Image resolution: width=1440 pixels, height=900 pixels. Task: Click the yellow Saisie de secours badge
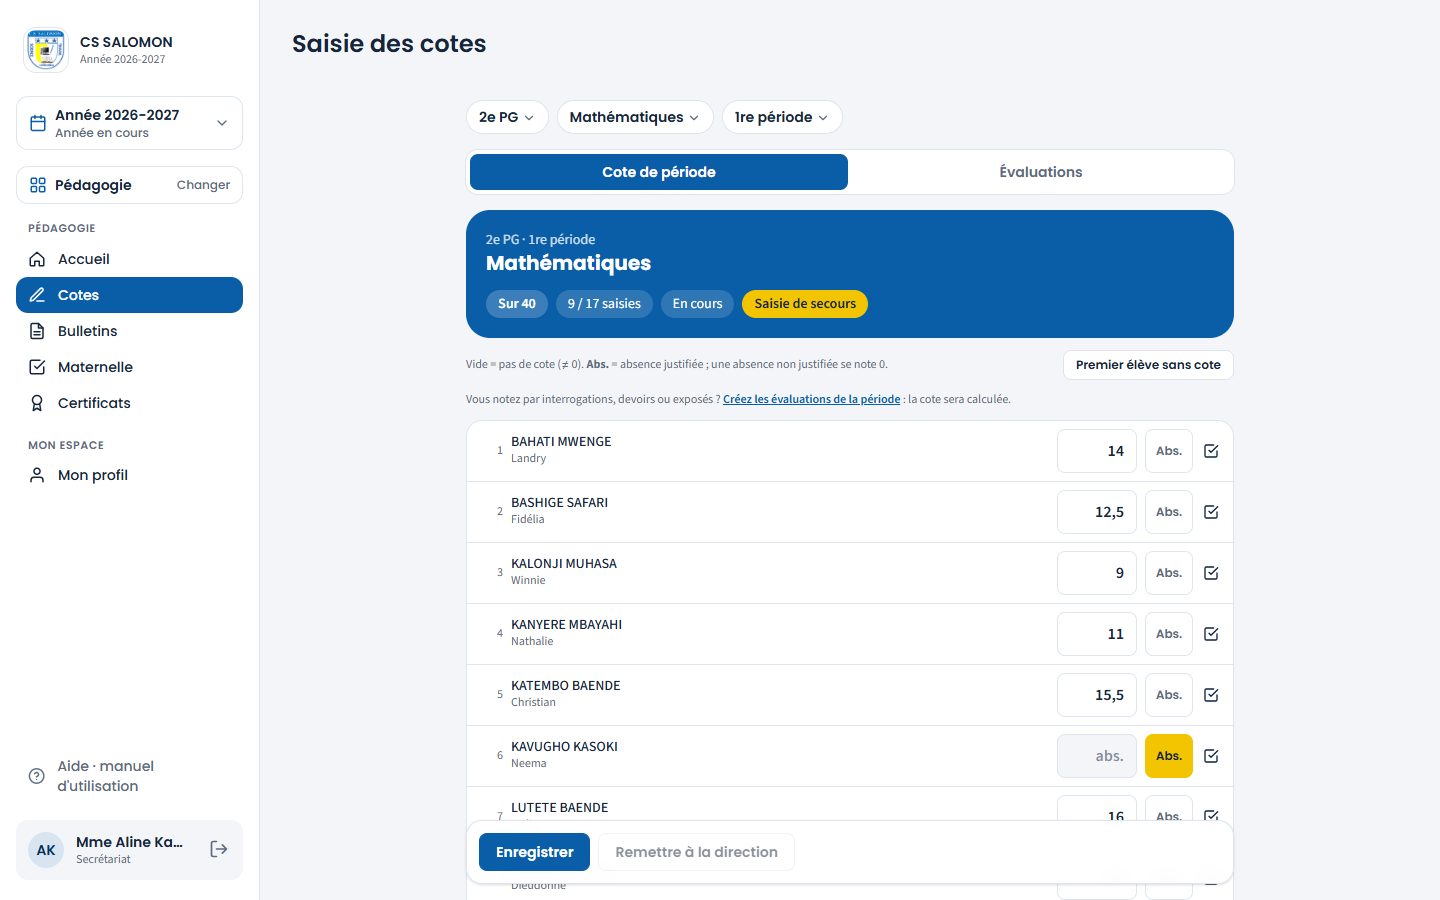[x=805, y=304]
